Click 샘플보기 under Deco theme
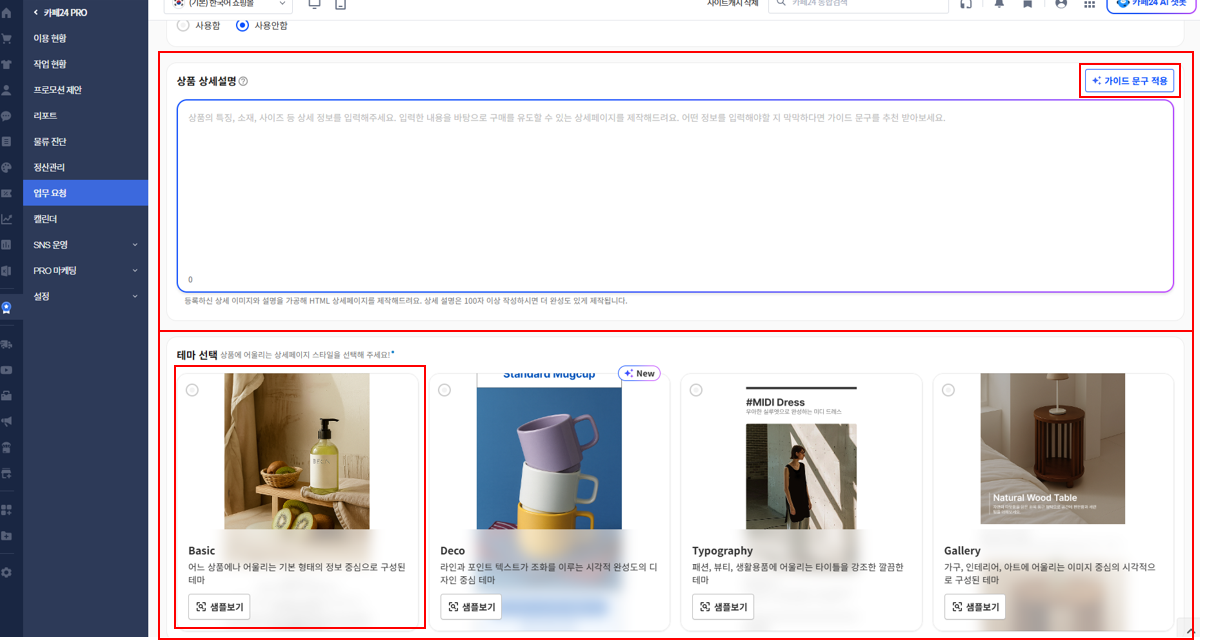 471,607
